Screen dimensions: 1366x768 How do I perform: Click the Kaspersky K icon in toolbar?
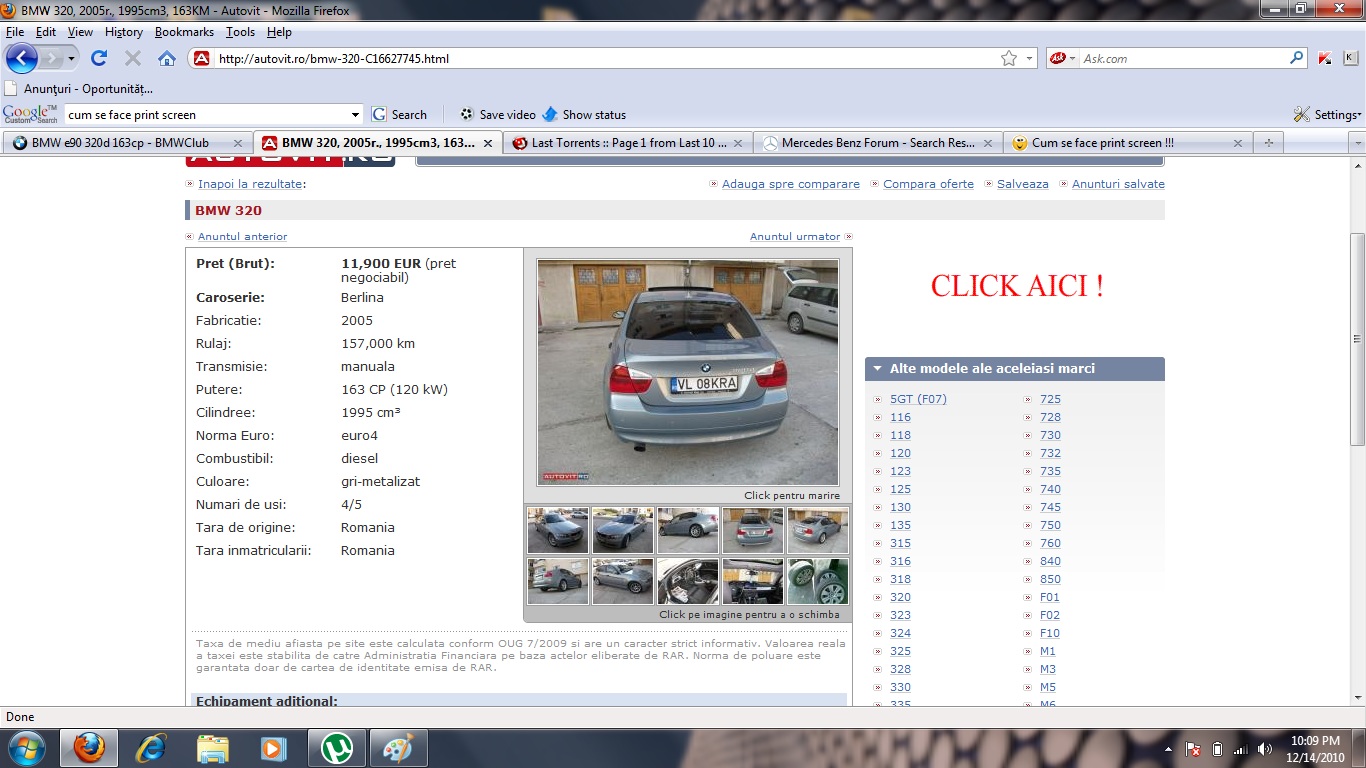pos(1324,58)
